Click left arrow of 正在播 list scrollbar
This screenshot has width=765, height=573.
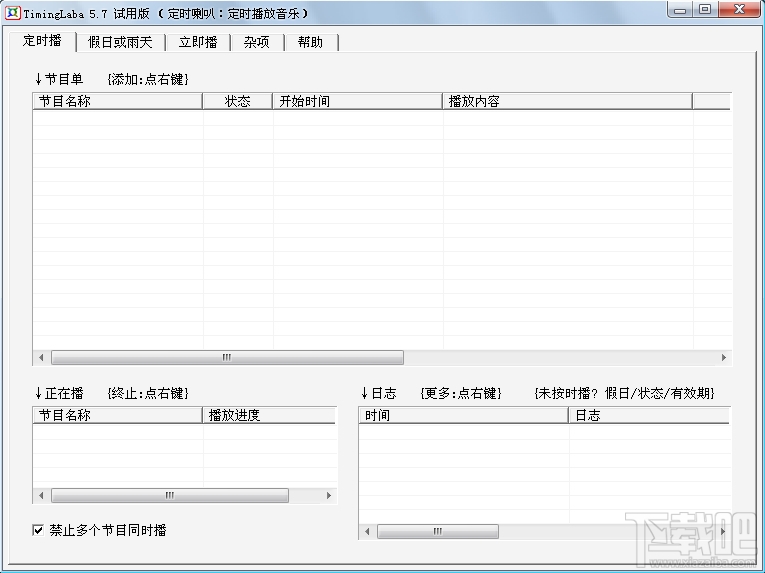pyautogui.click(x=41, y=495)
